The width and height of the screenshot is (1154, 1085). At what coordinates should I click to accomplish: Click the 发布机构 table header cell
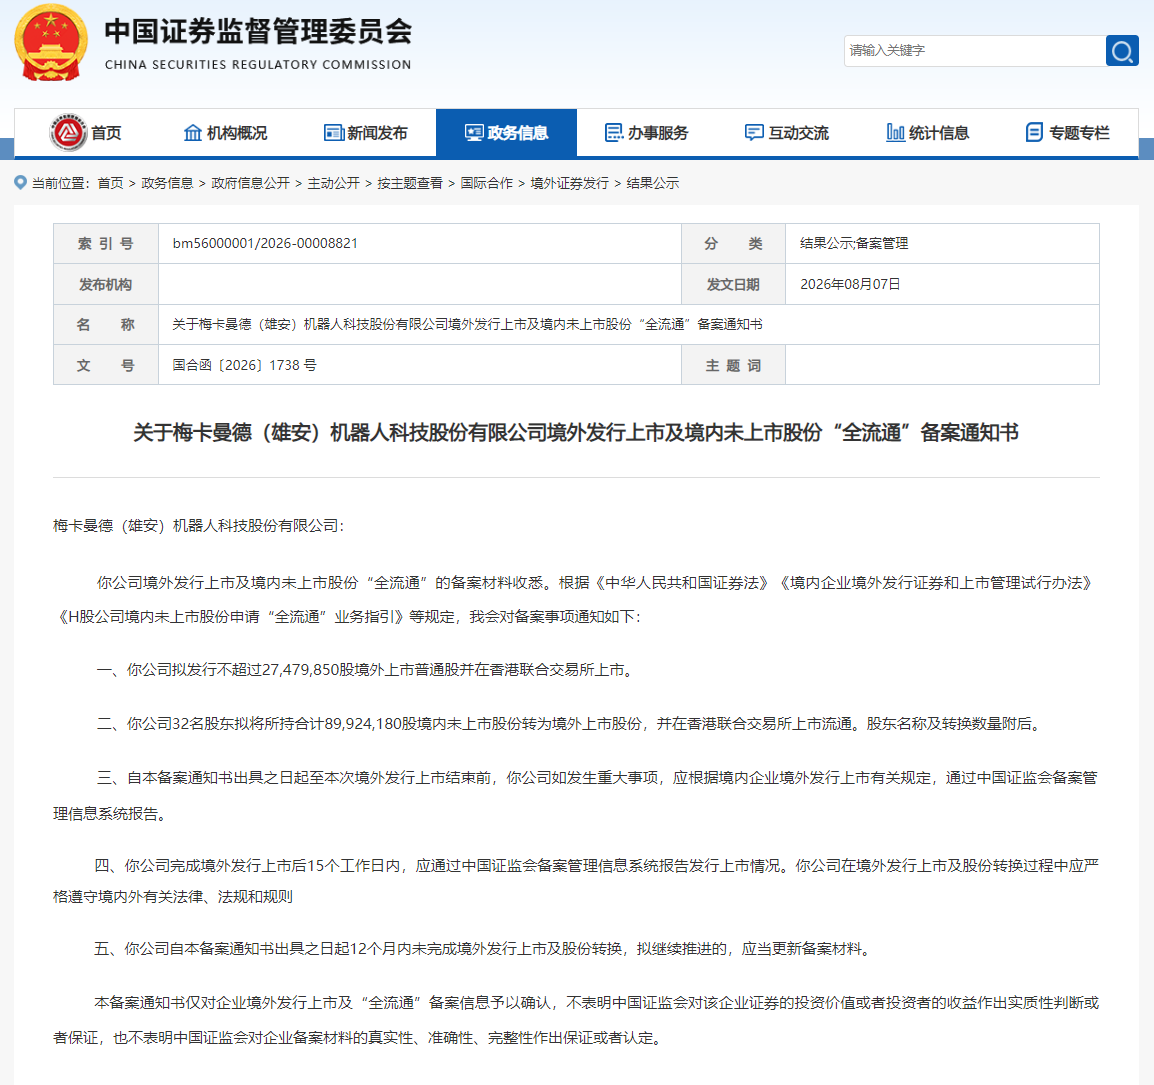pos(106,284)
